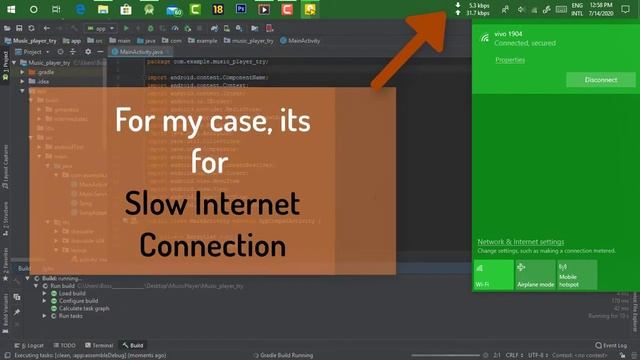Expand the .gradle folder
The width and height of the screenshot is (640, 360).
pos(22,72)
